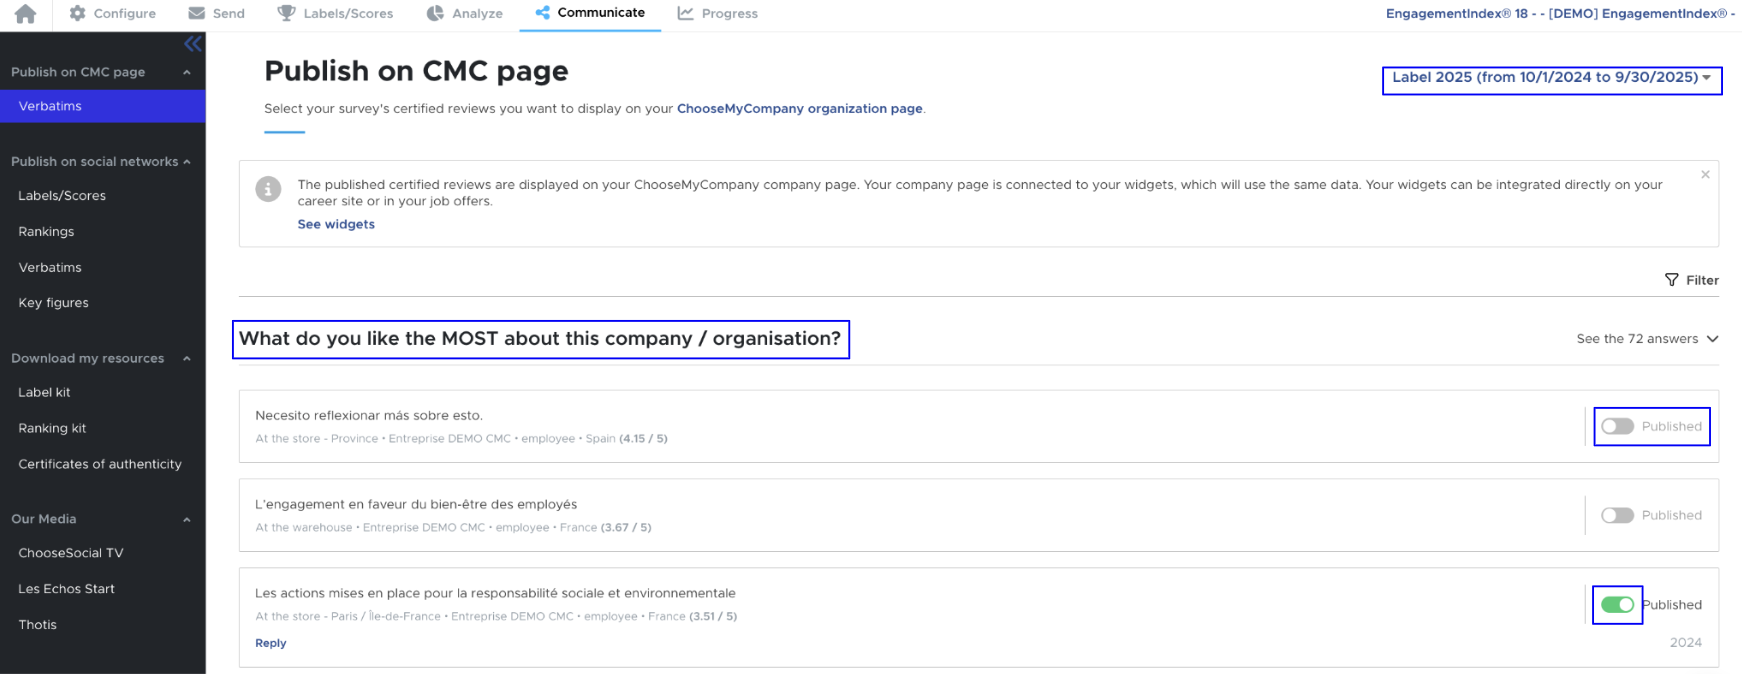Click the Analyze pie chart icon
1742x674 pixels.
pos(435,14)
